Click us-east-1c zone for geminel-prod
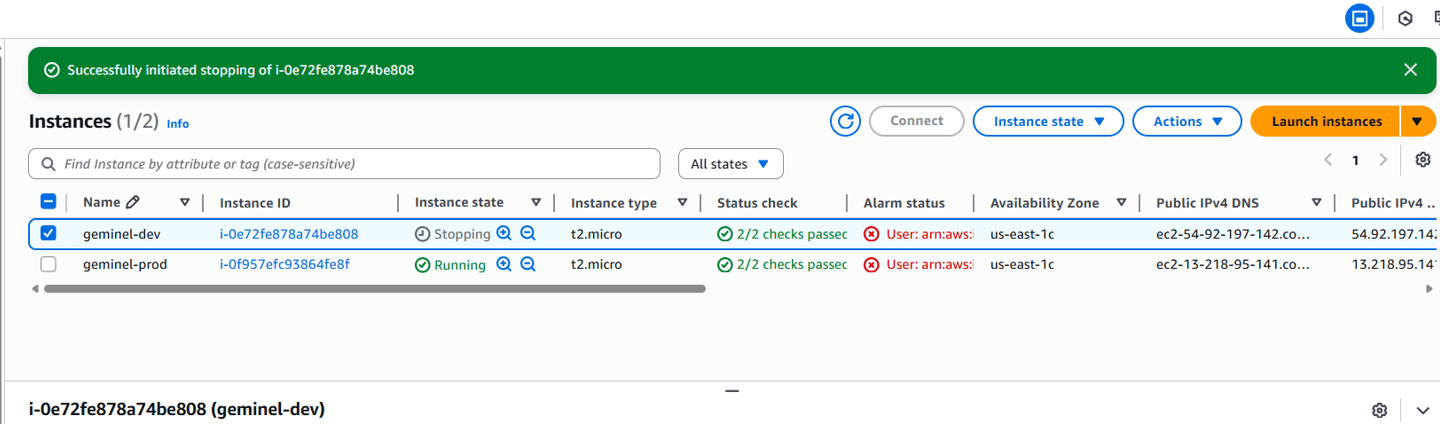This screenshot has width=1440, height=424. click(x=1022, y=264)
